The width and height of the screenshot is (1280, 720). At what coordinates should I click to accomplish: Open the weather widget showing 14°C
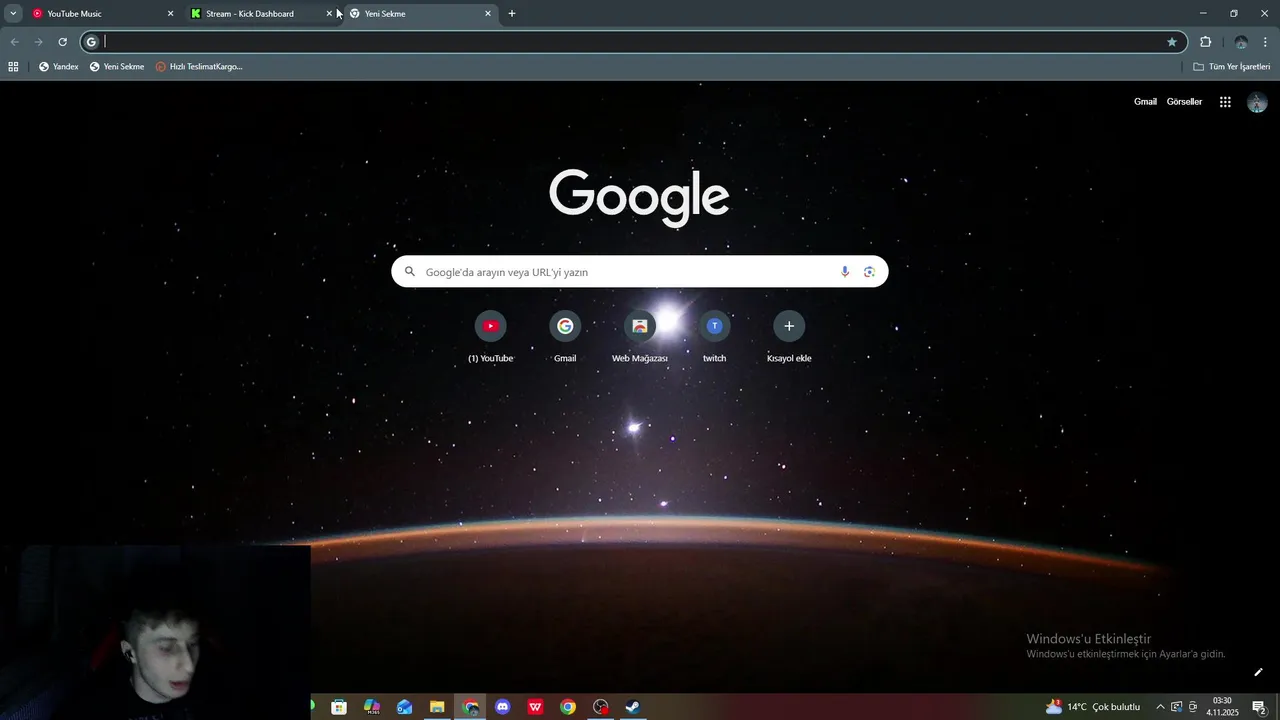1093,707
